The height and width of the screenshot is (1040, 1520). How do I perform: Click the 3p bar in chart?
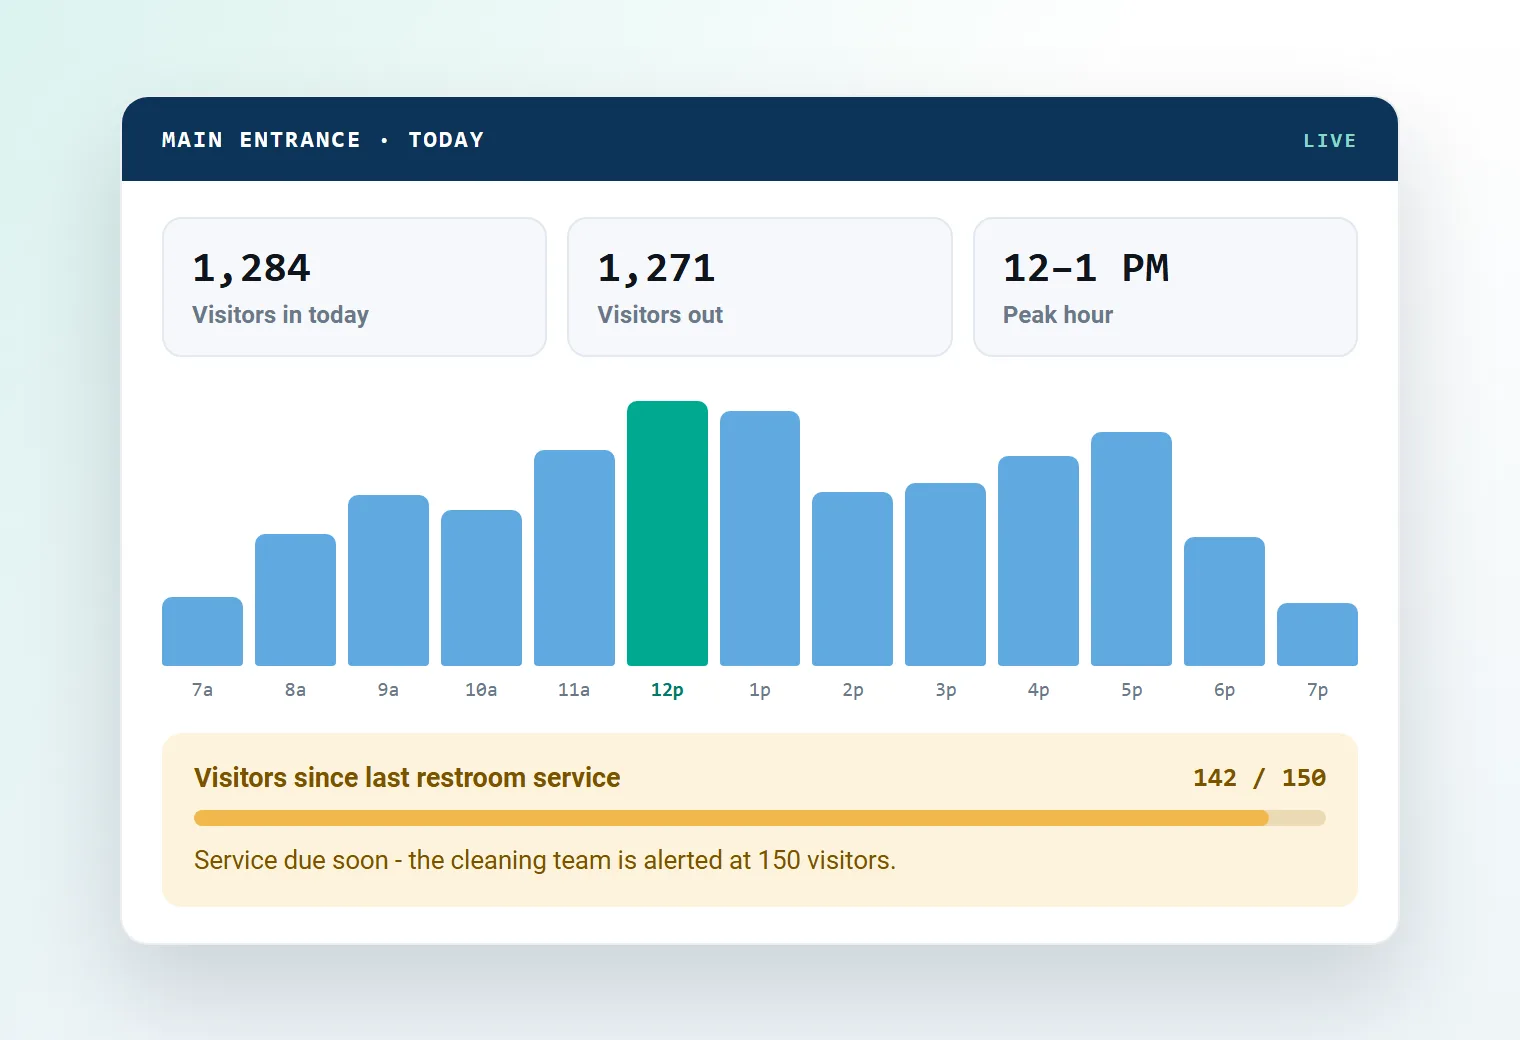tap(945, 574)
